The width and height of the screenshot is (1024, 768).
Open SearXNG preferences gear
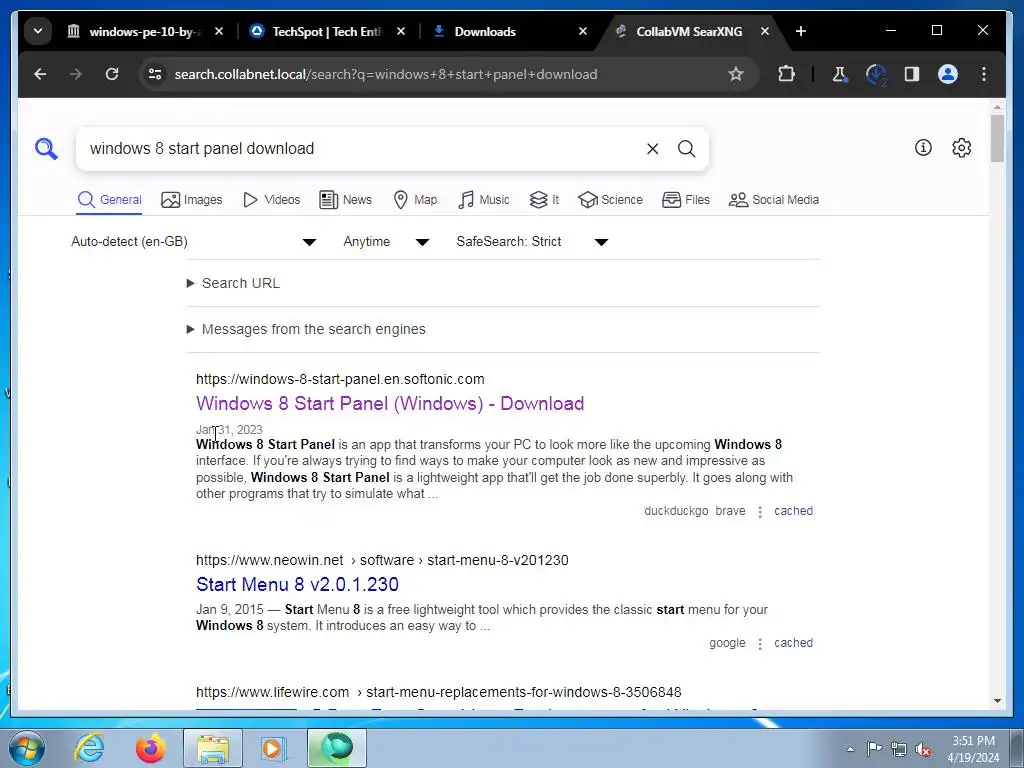[x=961, y=148]
